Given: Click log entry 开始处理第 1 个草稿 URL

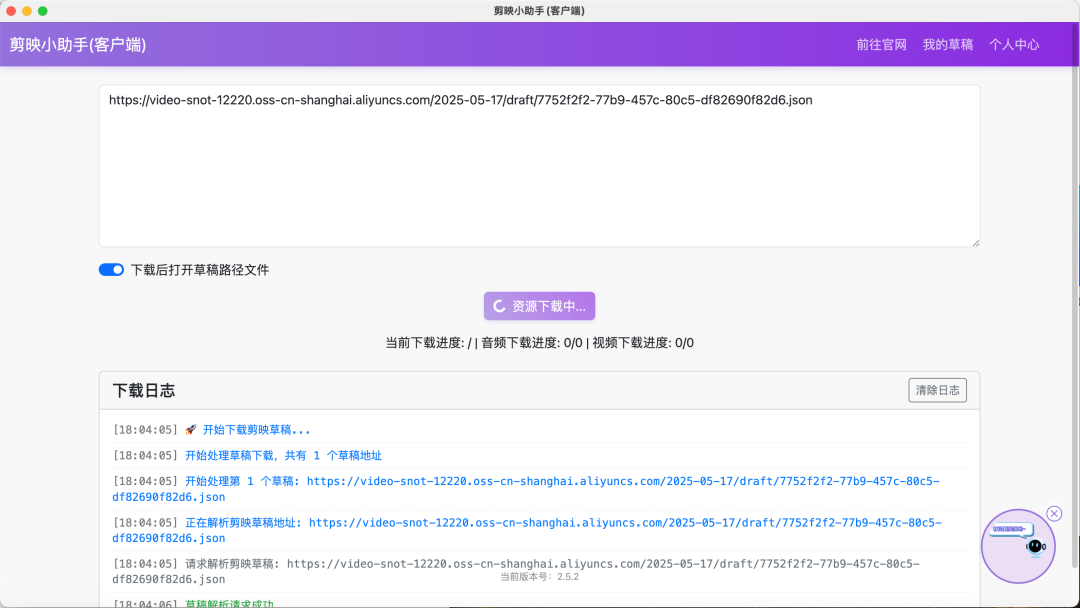Looking at the screenshot, I should (539, 489).
